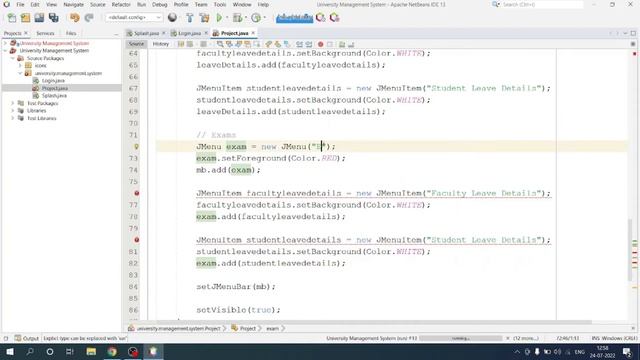Open the default config dropdown

click(134, 18)
